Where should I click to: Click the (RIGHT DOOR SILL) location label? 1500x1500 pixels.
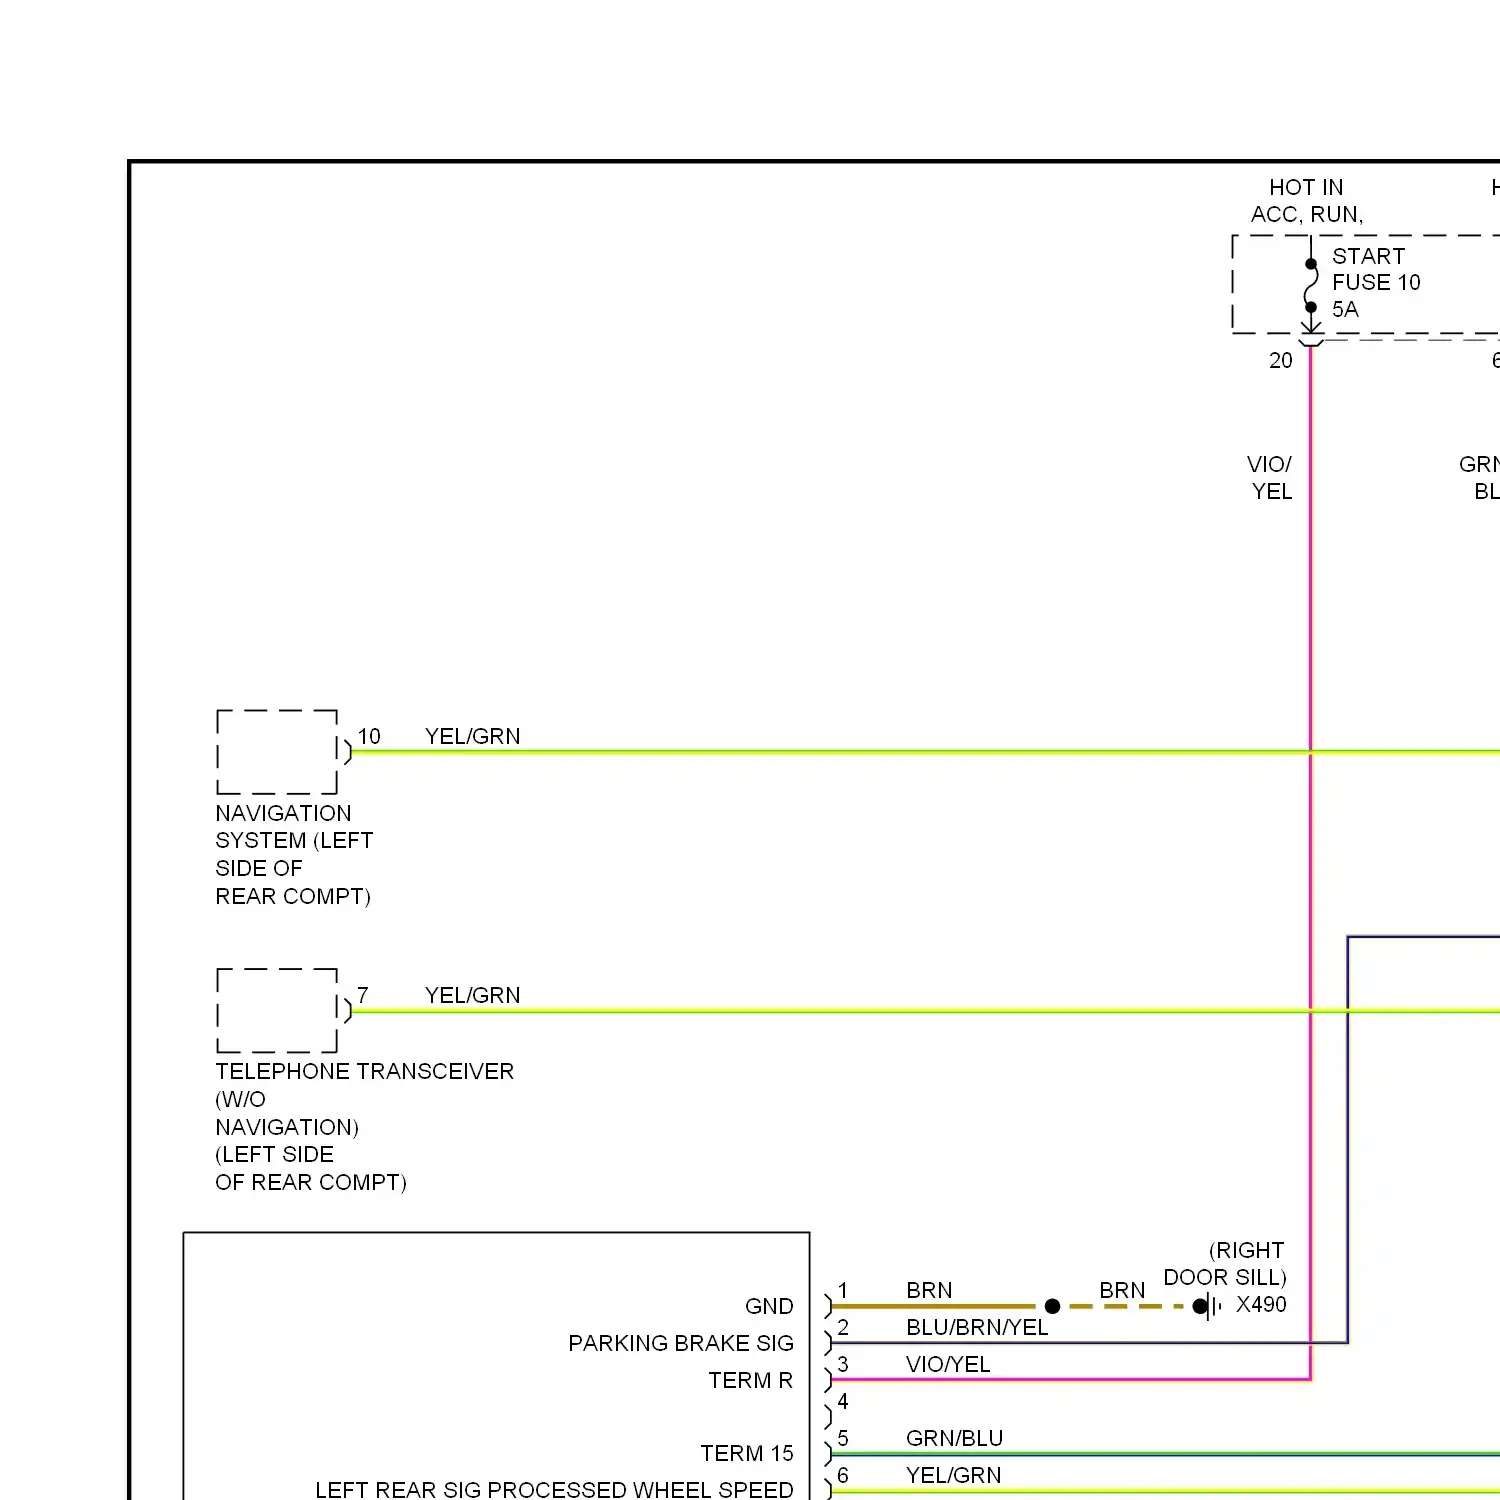[x=1225, y=1264]
